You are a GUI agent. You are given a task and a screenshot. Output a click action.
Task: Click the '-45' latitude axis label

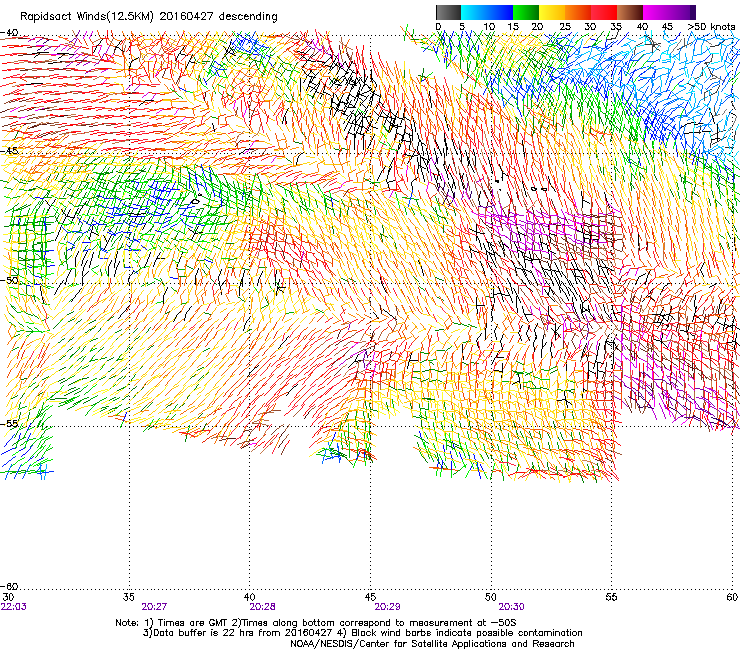pyautogui.click(x=9, y=151)
